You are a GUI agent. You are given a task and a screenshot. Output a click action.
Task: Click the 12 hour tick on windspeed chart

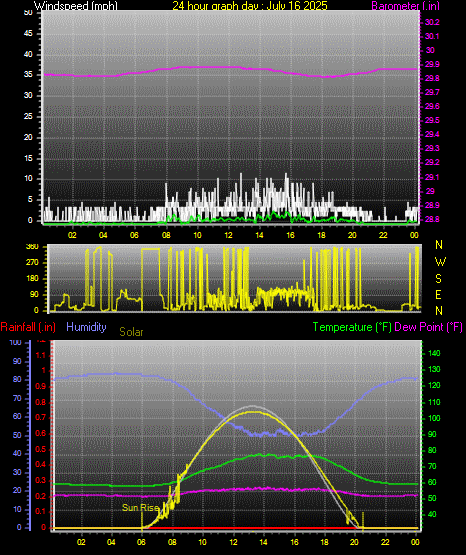click(228, 235)
